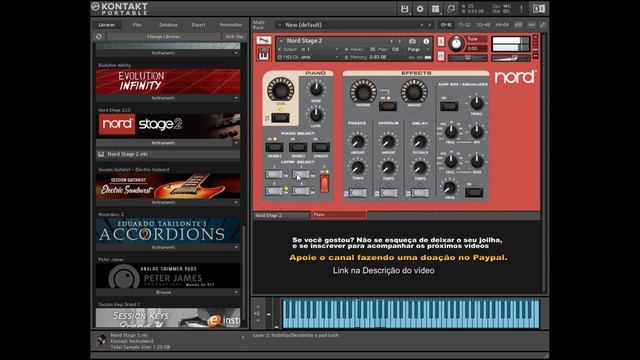The height and width of the screenshot is (360, 640).
Task: Click the info icon on Nord Stage 2 header
Action: click(426, 41)
